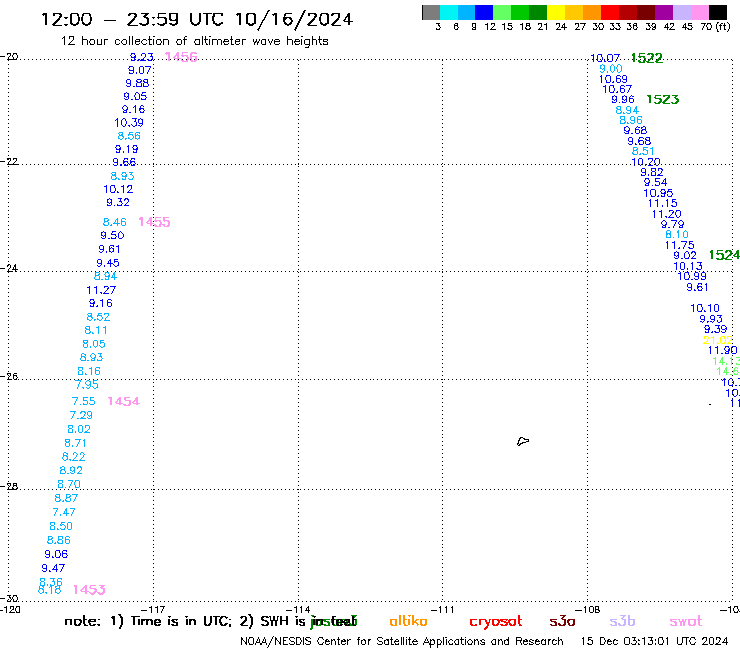This screenshot has height=650, width=740.
Task: Click the -117 longitude axis label
Action: 153,609
